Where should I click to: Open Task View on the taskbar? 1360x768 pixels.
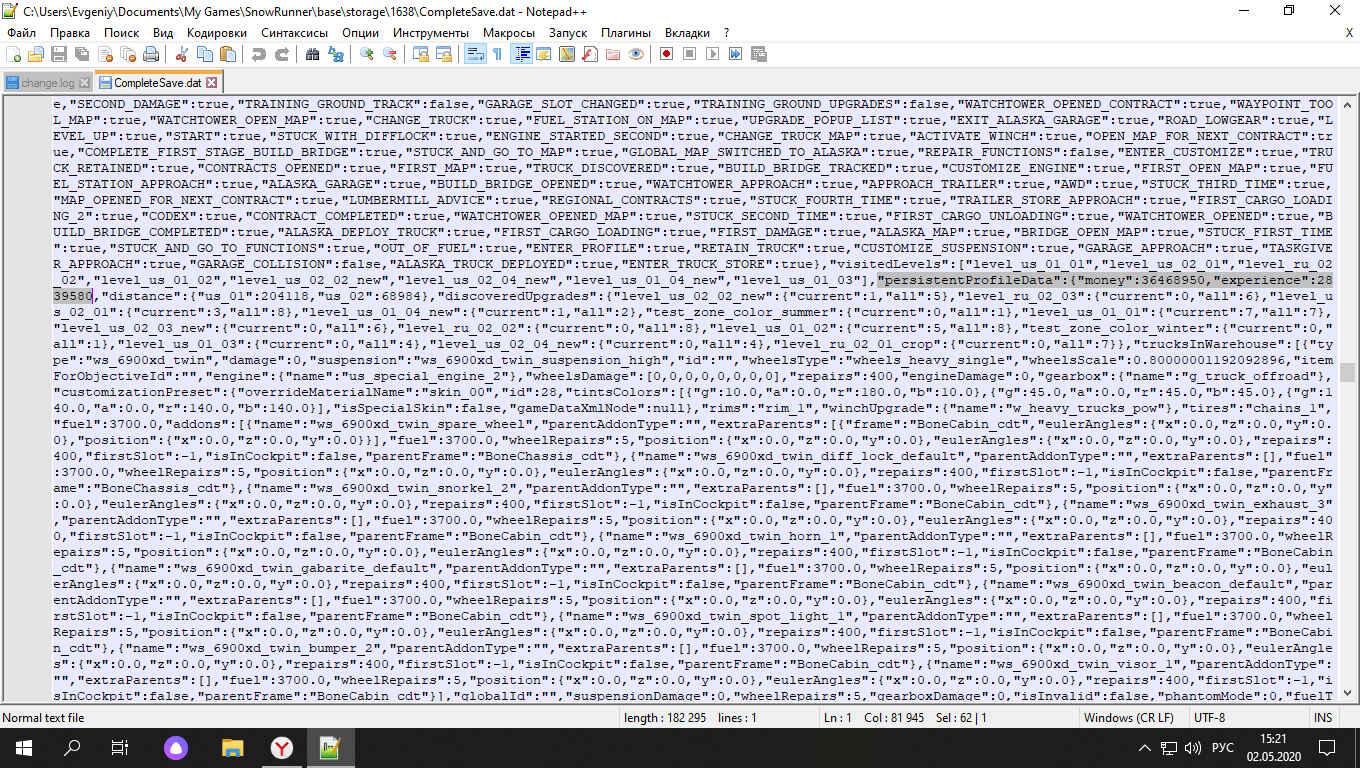120,747
